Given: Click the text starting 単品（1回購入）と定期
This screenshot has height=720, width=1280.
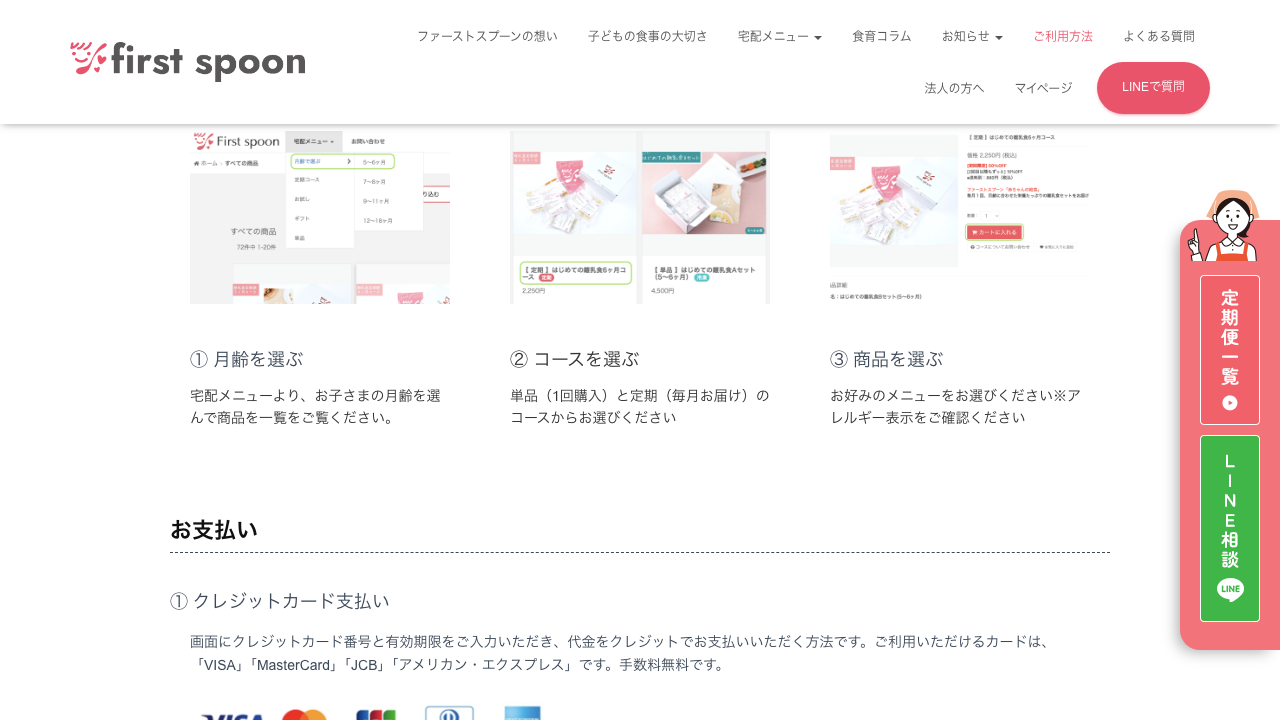Looking at the screenshot, I should coord(640,406).
